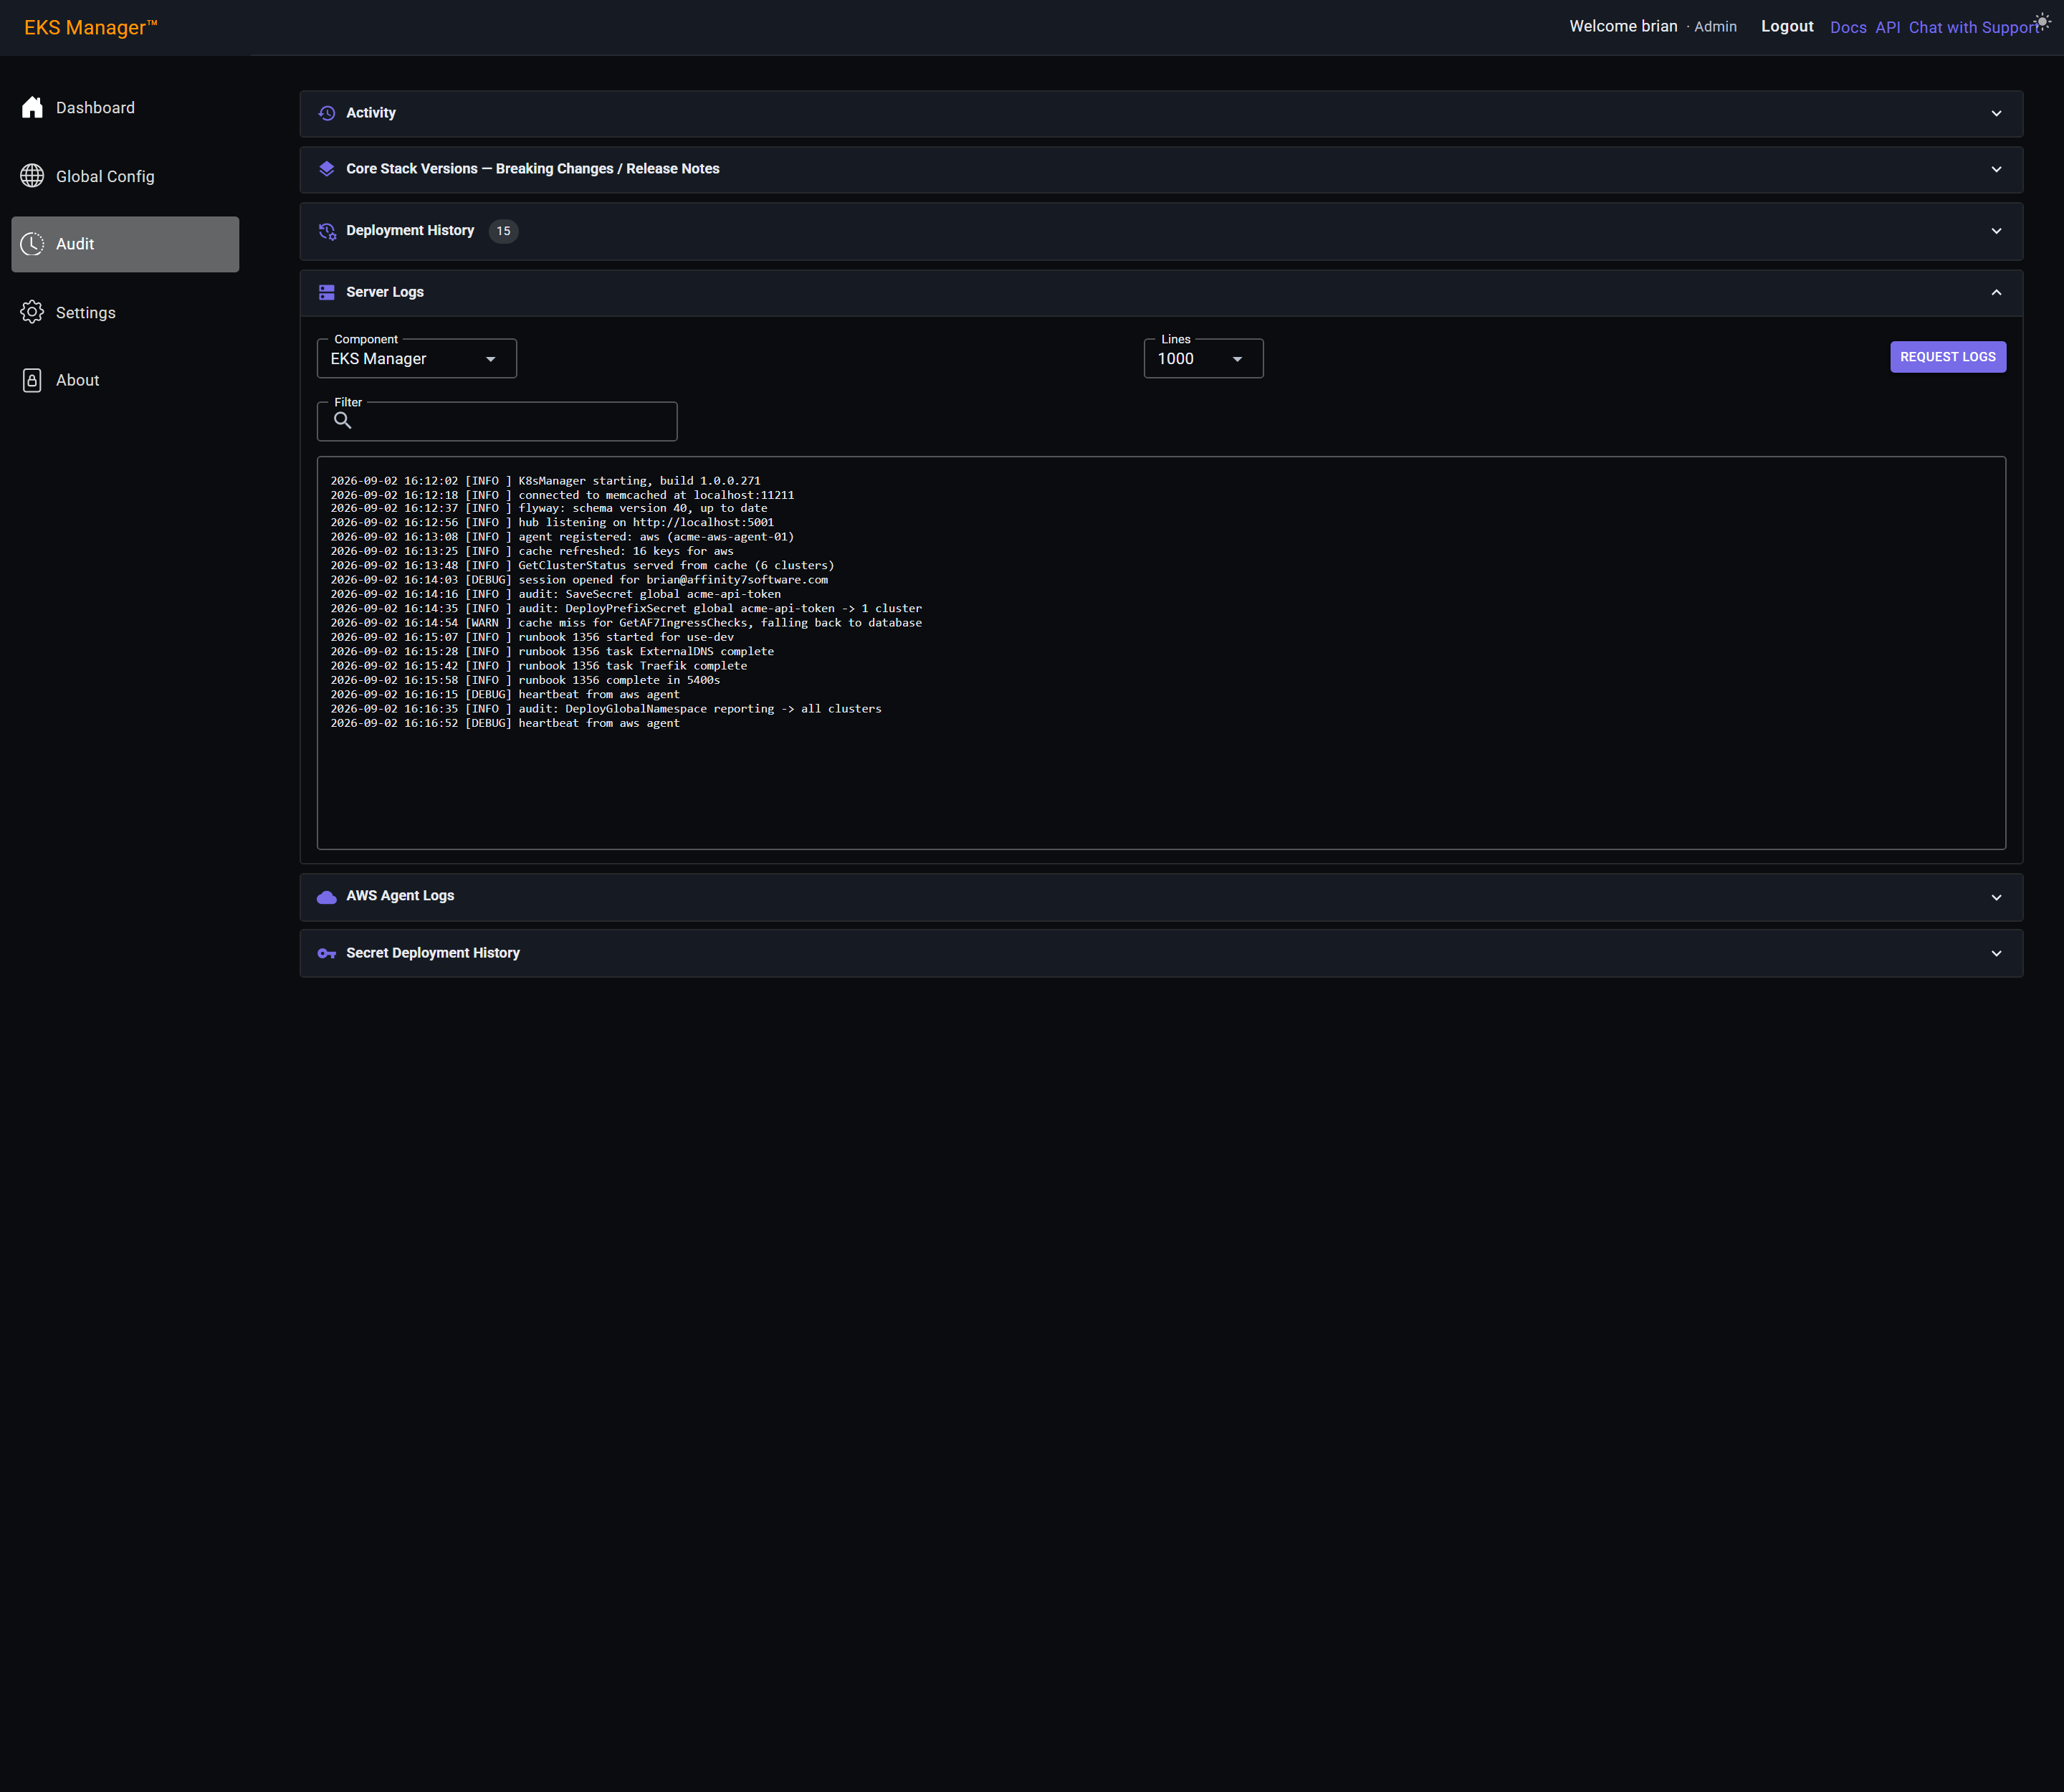Image resolution: width=2064 pixels, height=1792 pixels.
Task: Click log line 'runbook 1356 task Traefik complete'
Action: [x=539, y=666]
